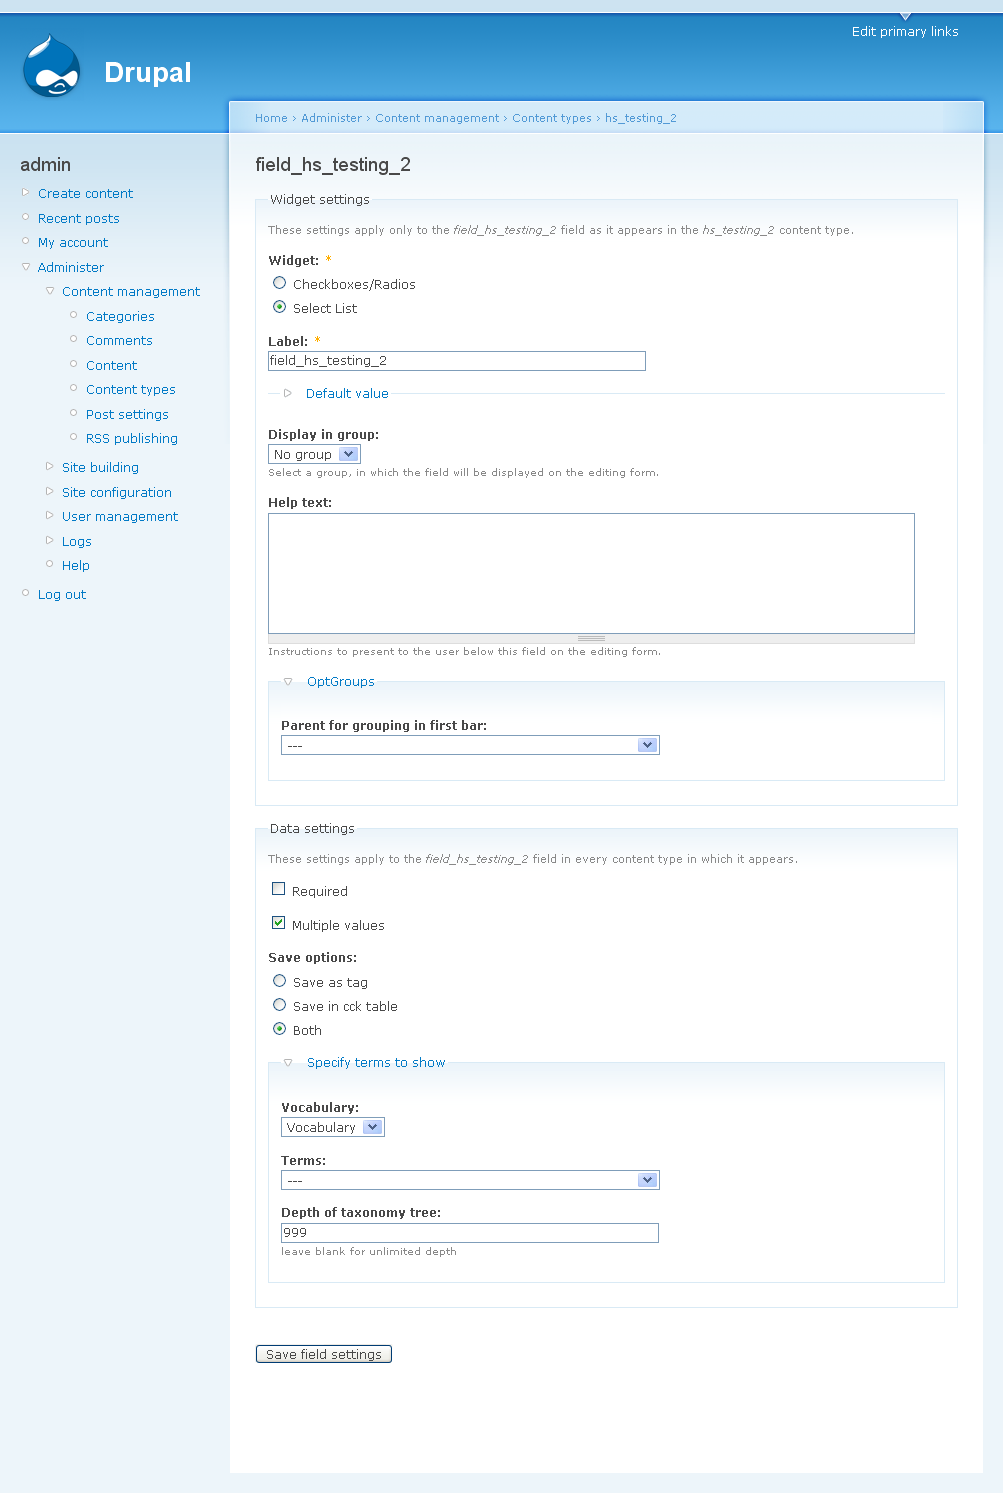Image resolution: width=1003 pixels, height=1493 pixels.
Task: Select Save in cck table option
Action: pyautogui.click(x=279, y=1004)
